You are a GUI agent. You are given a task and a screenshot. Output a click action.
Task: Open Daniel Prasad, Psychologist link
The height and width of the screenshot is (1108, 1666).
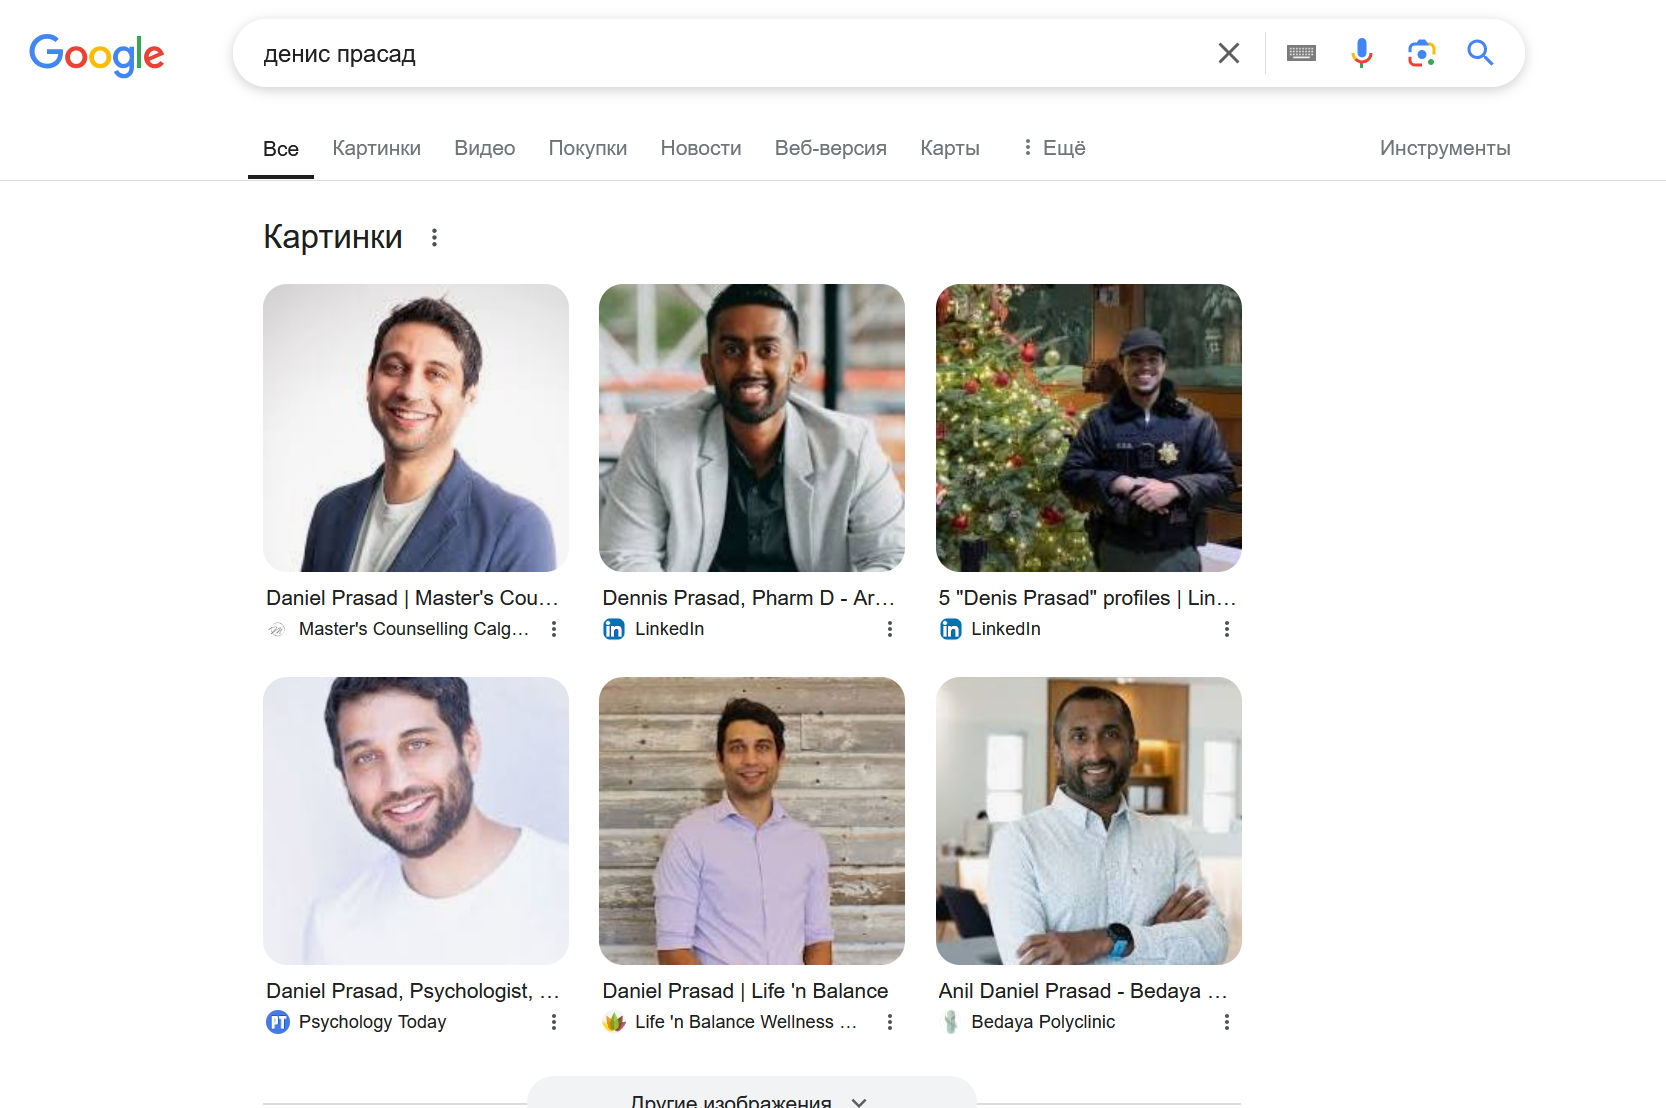[x=412, y=991]
